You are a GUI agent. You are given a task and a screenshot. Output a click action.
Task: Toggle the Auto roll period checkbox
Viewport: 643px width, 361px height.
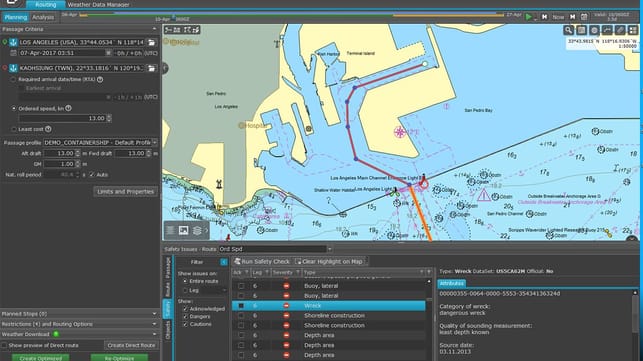pyautogui.click(x=91, y=174)
